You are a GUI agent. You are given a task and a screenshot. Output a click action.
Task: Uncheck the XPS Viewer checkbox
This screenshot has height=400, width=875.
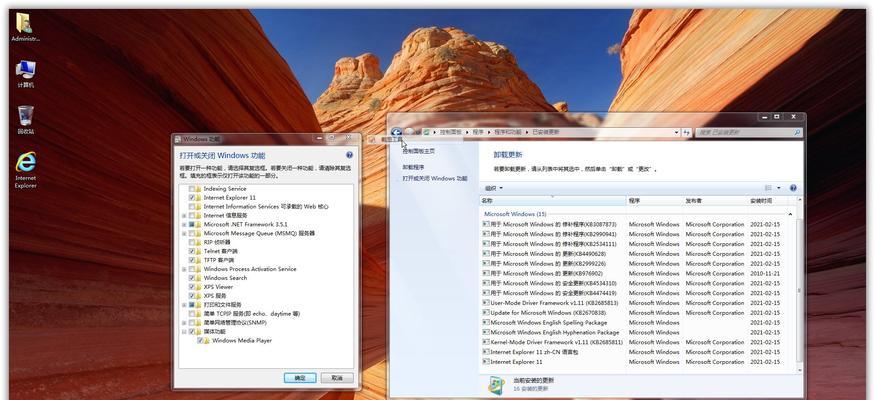191,287
